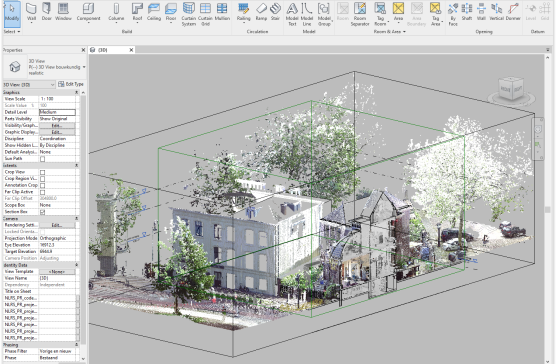Click the Edit Type button
Image resolution: width=556 pixels, height=364 pixels.
[71, 84]
